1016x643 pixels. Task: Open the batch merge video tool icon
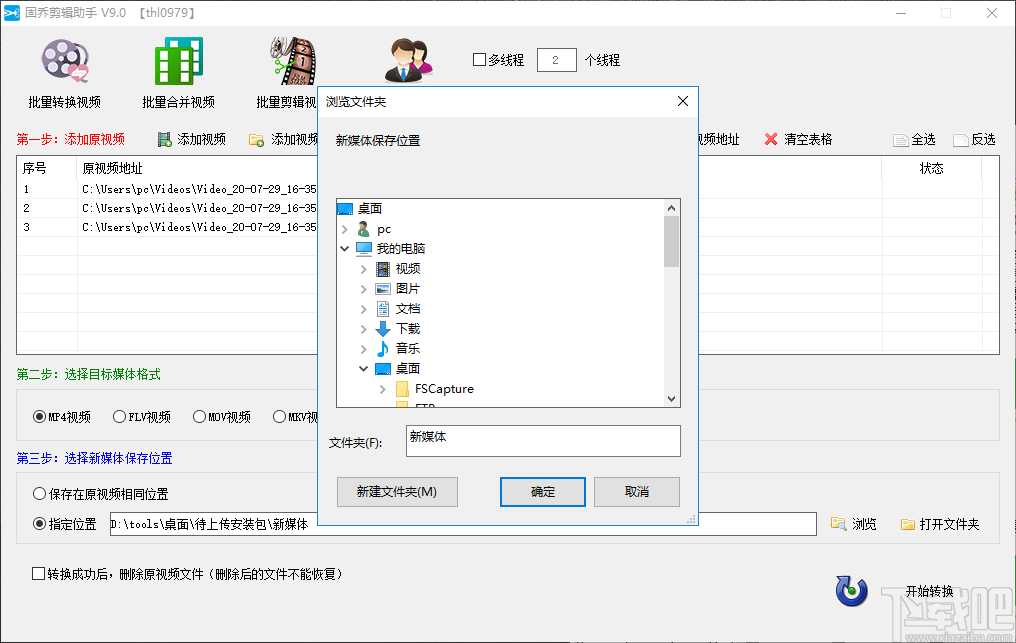click(x=179, y=61)
